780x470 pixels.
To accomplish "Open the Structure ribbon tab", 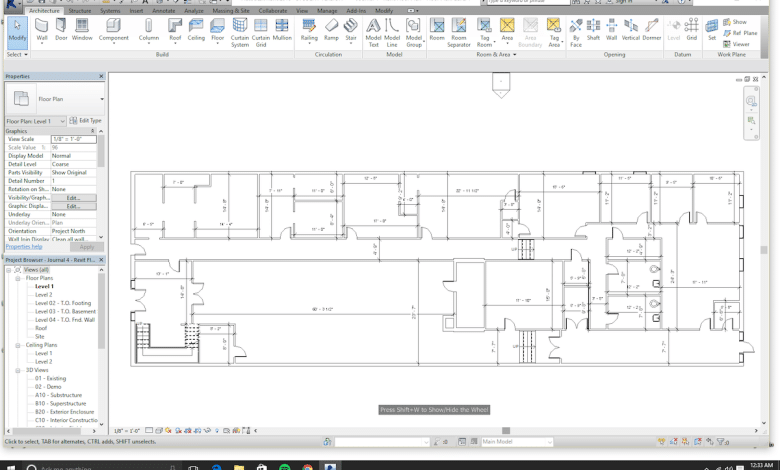I will [80, 10].
